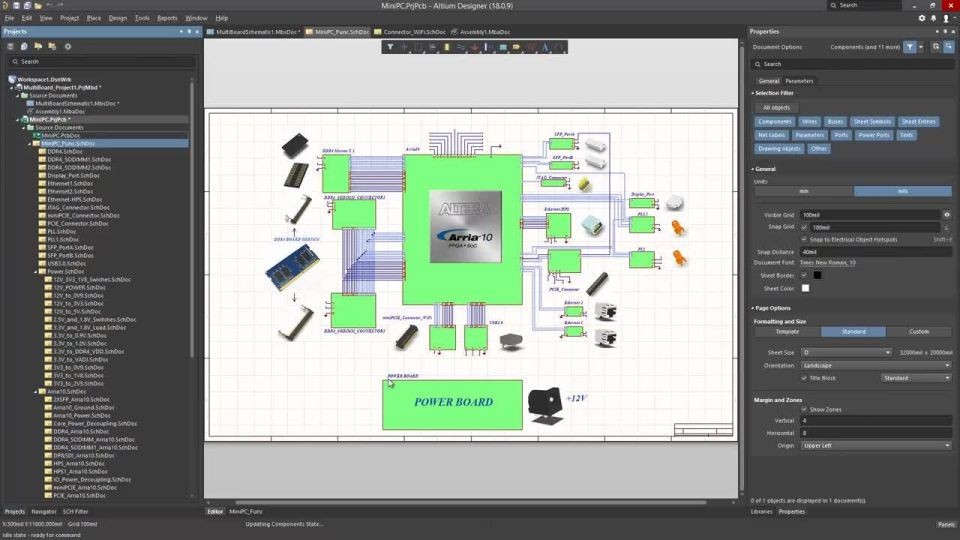Click the yellow place port icon

coord(517,47)
